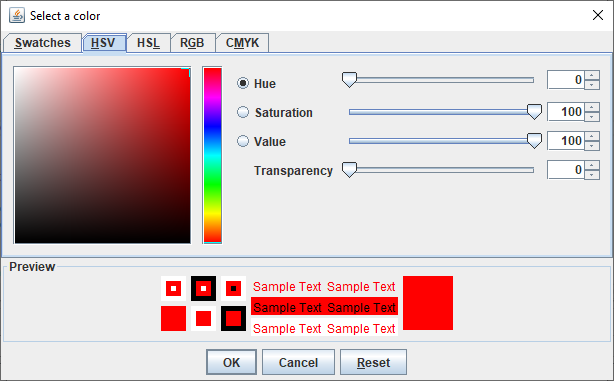The height and width of the screenshot is (381, 614).
Task: Click the Reset button
Action: (x=374, y=362)
